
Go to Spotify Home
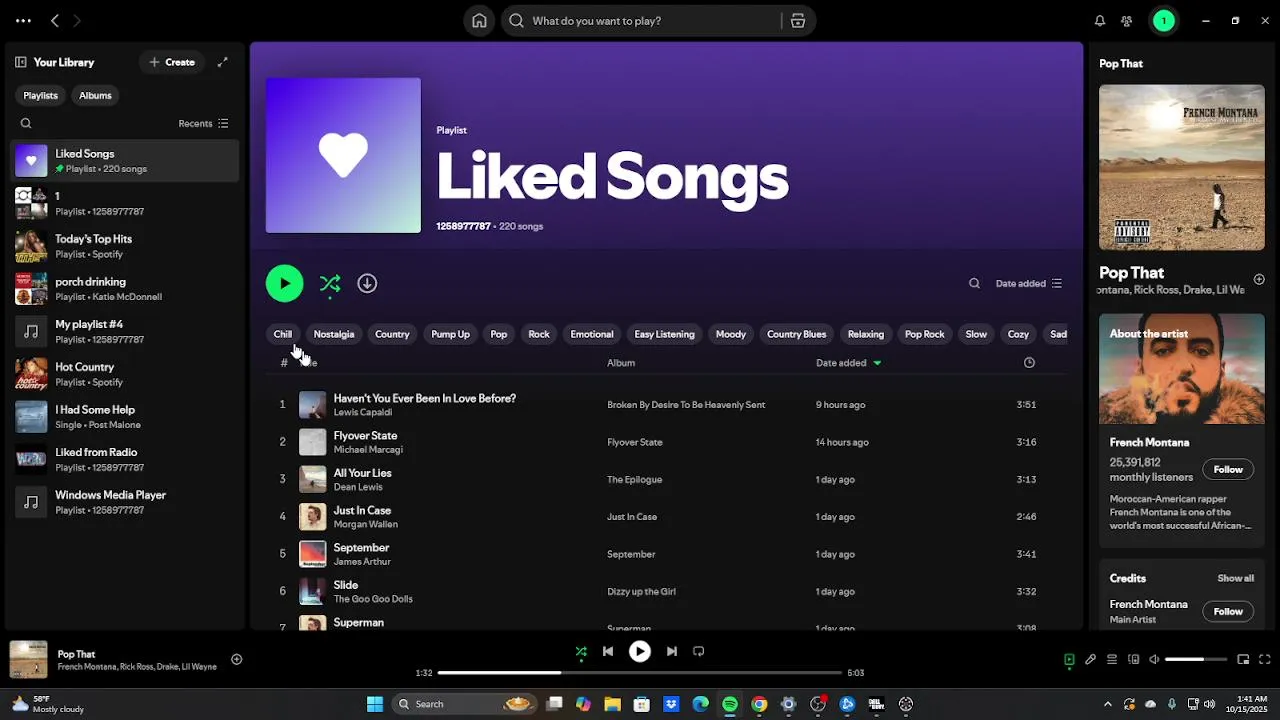coord(480,21)
